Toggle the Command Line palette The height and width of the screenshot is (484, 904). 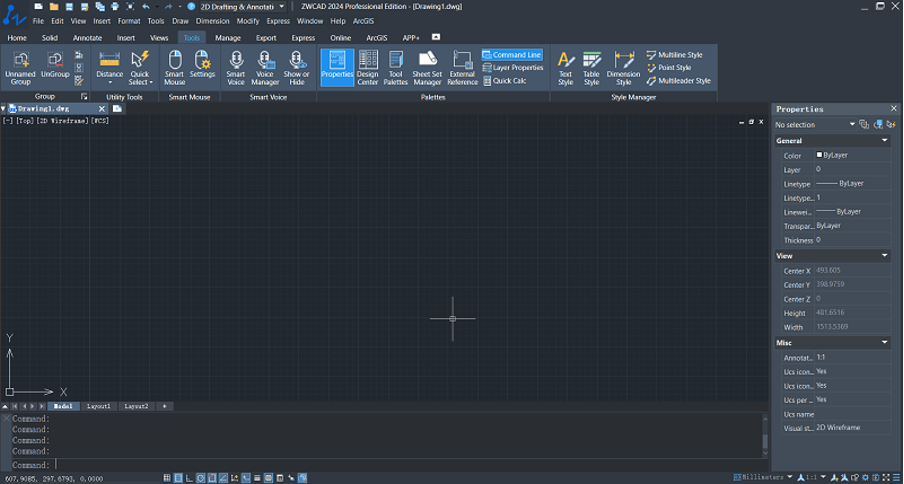(512, 55)
